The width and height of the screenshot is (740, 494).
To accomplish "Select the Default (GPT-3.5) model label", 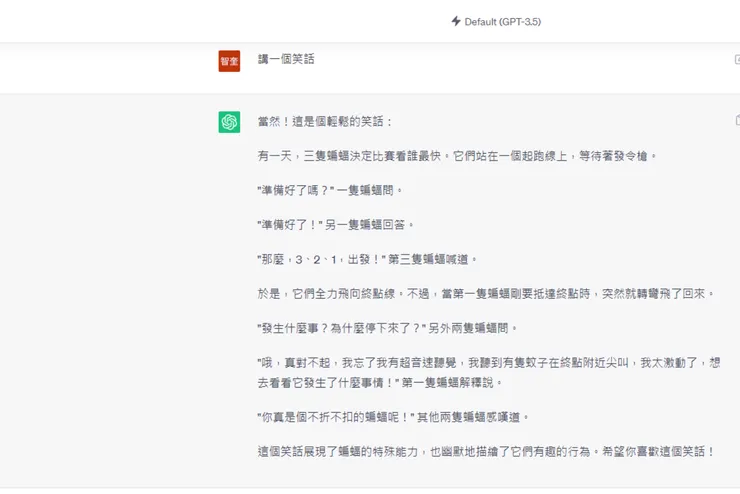I will point(503,22).
